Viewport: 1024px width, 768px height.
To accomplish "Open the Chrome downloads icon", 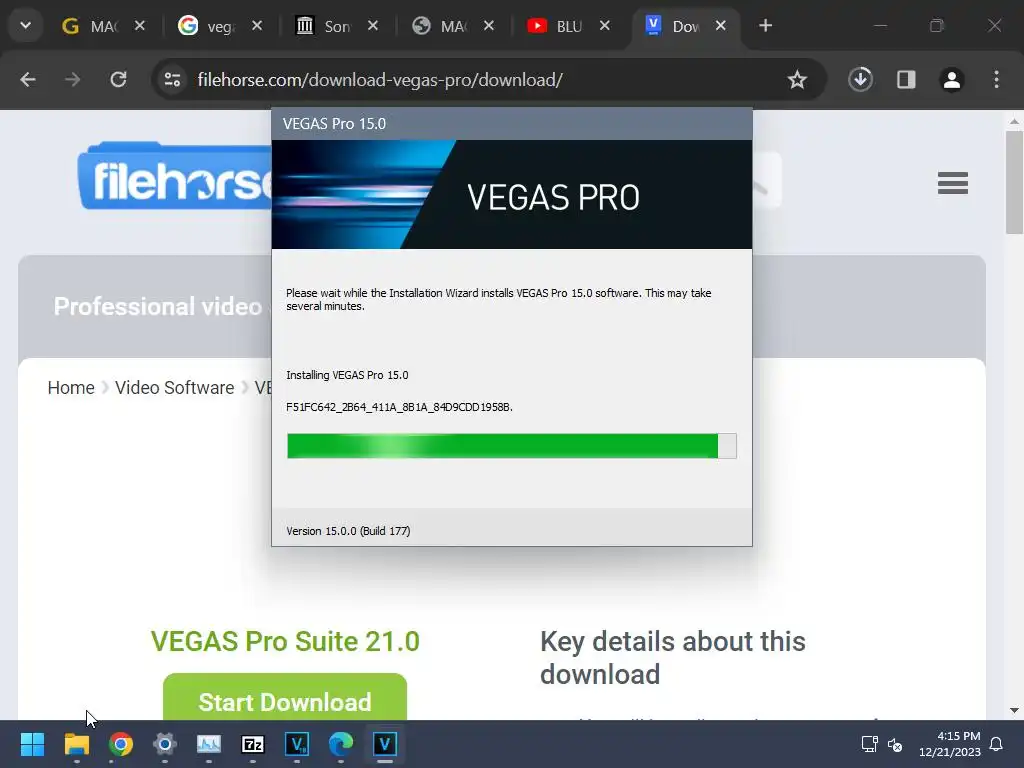I will pyautogui.click(x=861, y=80).
